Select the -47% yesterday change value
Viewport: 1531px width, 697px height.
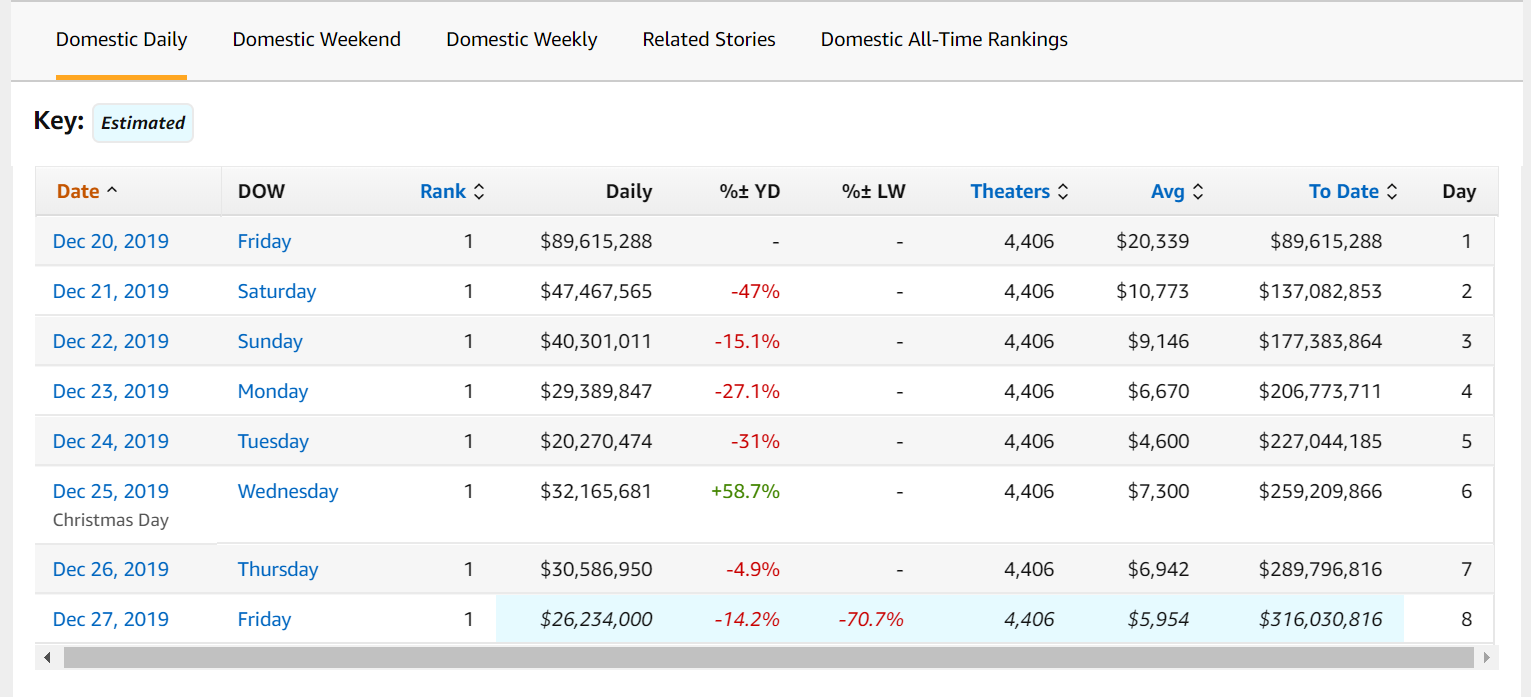pos(755,291)
